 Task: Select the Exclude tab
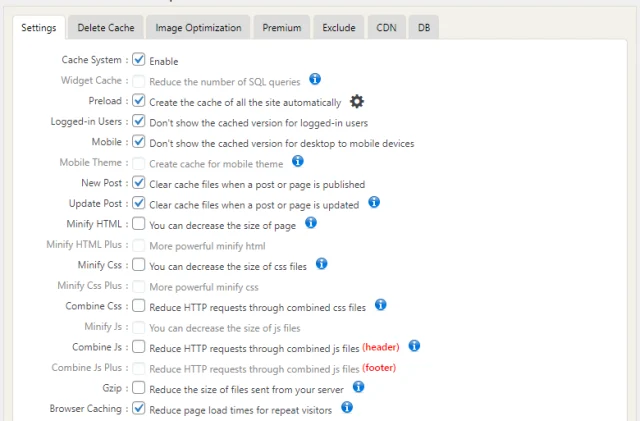pyautogui.click(x=339, y=28)
